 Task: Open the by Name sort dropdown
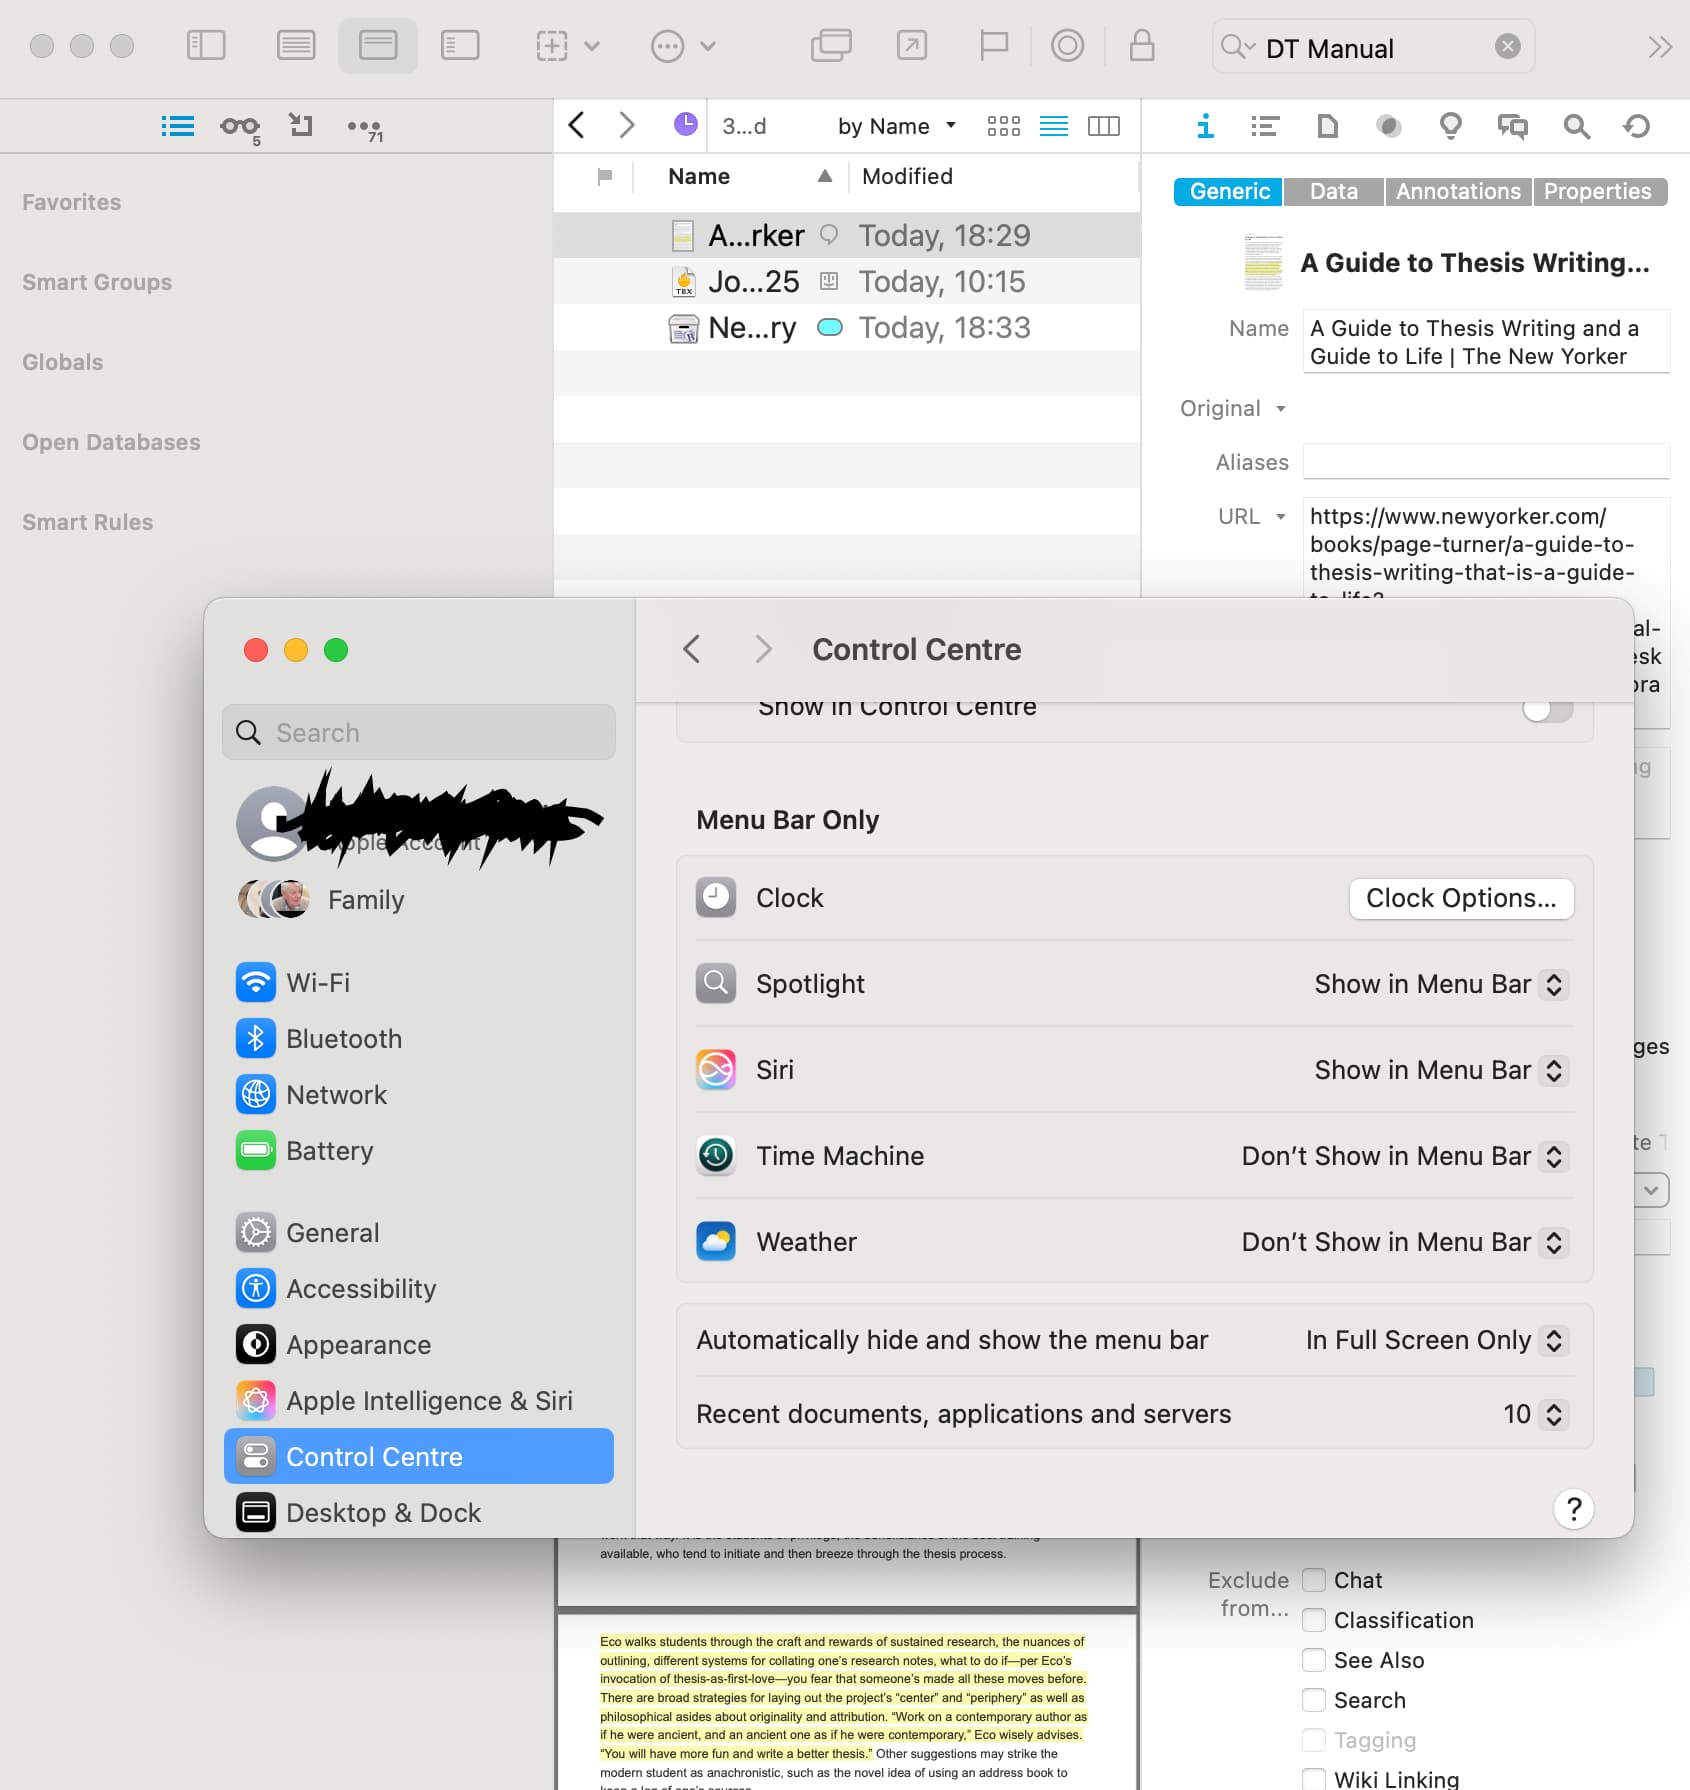897,126
